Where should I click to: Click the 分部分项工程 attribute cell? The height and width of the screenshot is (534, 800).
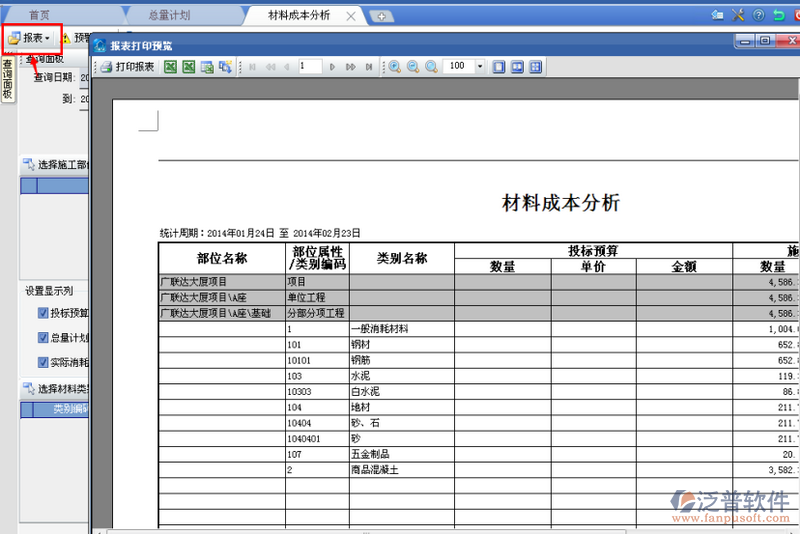click(x=317, y=313)
